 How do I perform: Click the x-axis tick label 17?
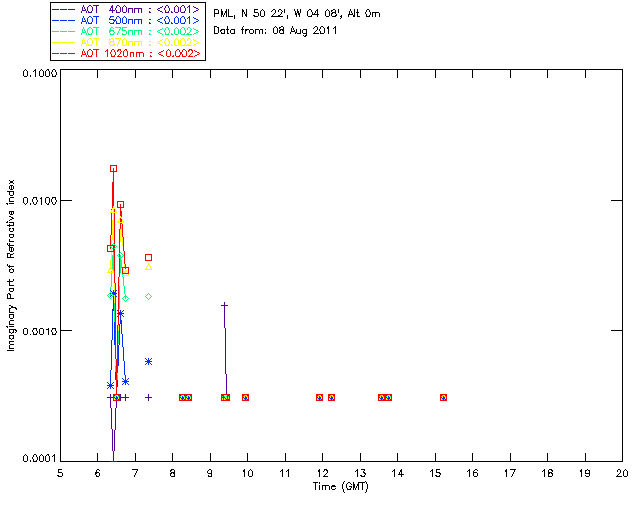click(510, 473)
